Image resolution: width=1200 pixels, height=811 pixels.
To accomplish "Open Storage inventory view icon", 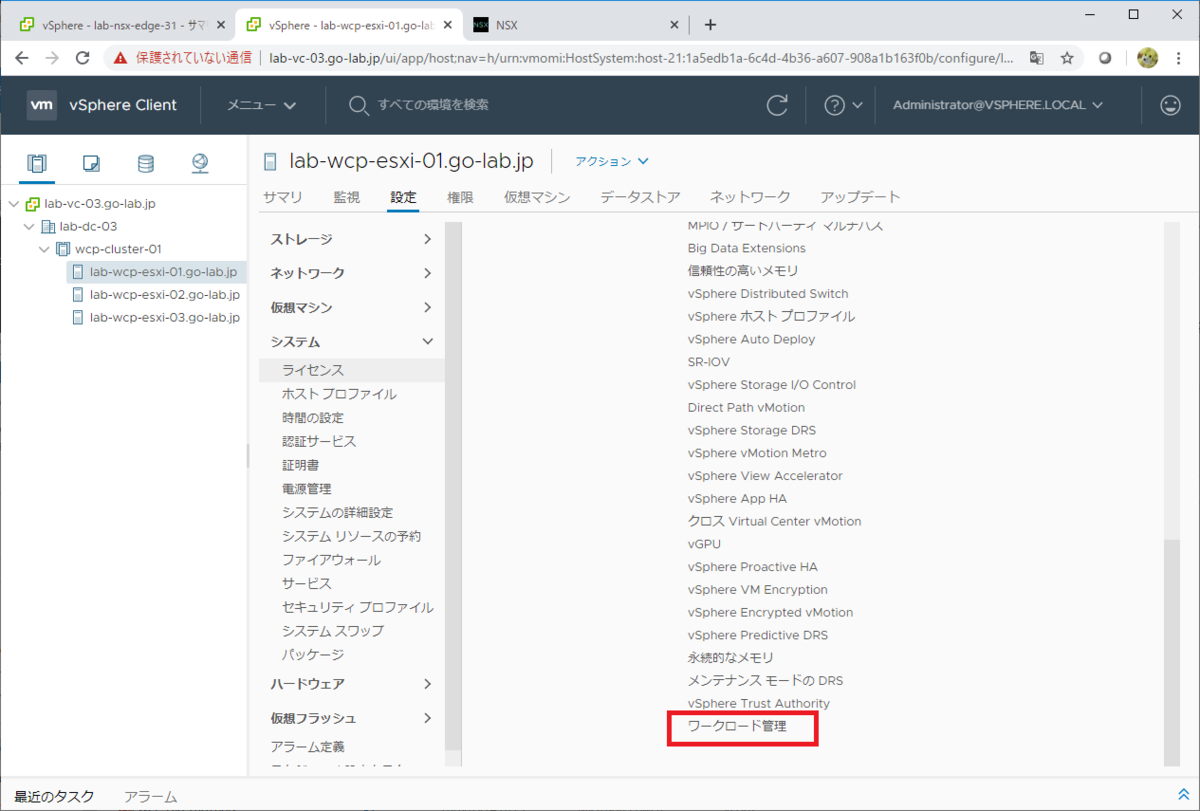I will click(x=146, y=163).
